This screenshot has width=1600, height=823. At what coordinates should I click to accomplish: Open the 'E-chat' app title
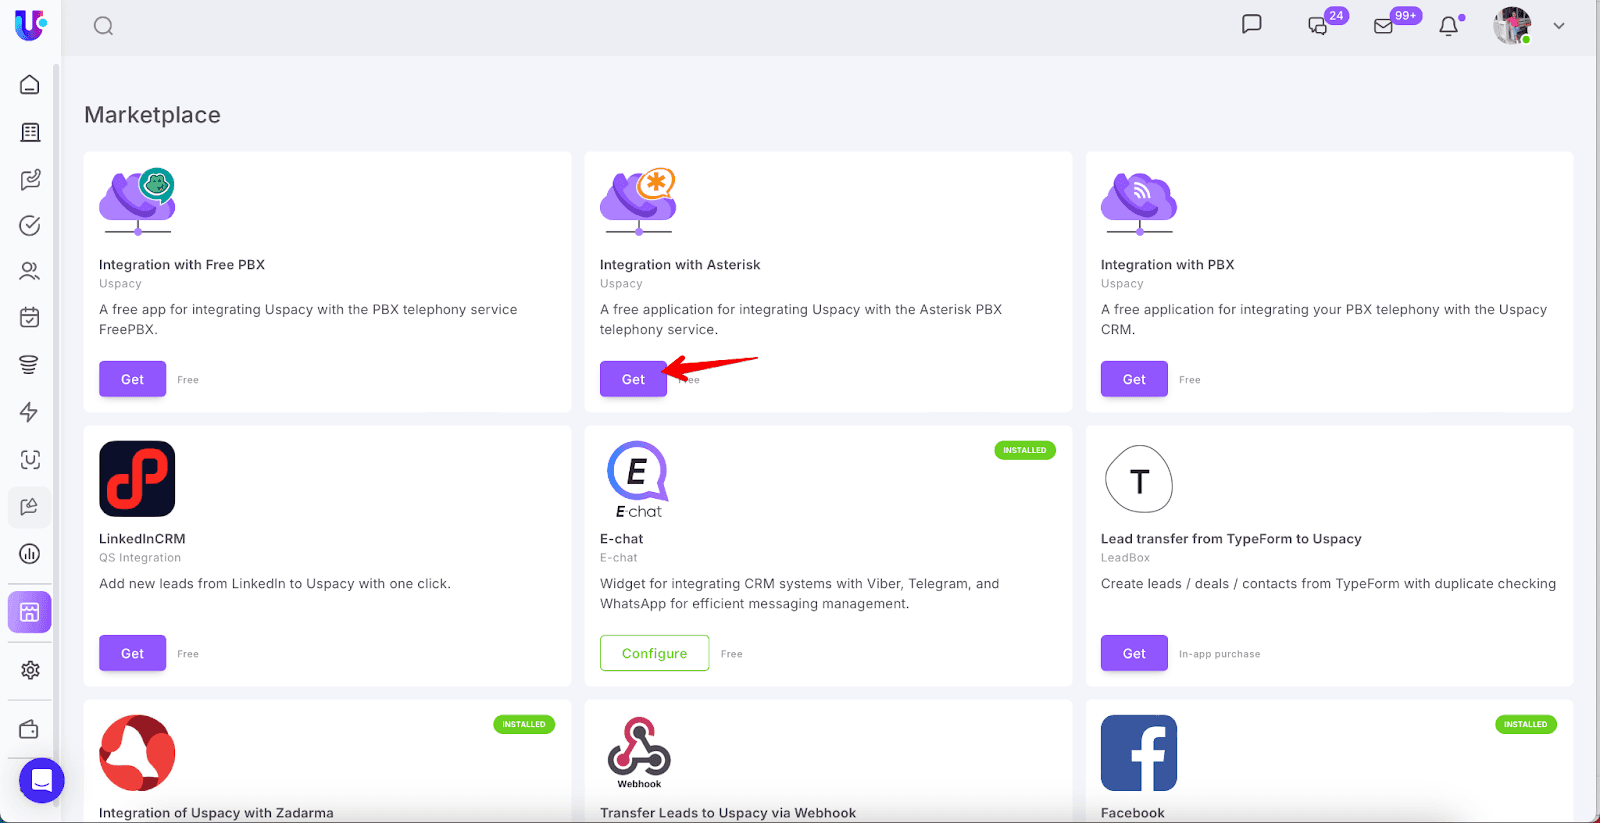click(x=621, y=539)
